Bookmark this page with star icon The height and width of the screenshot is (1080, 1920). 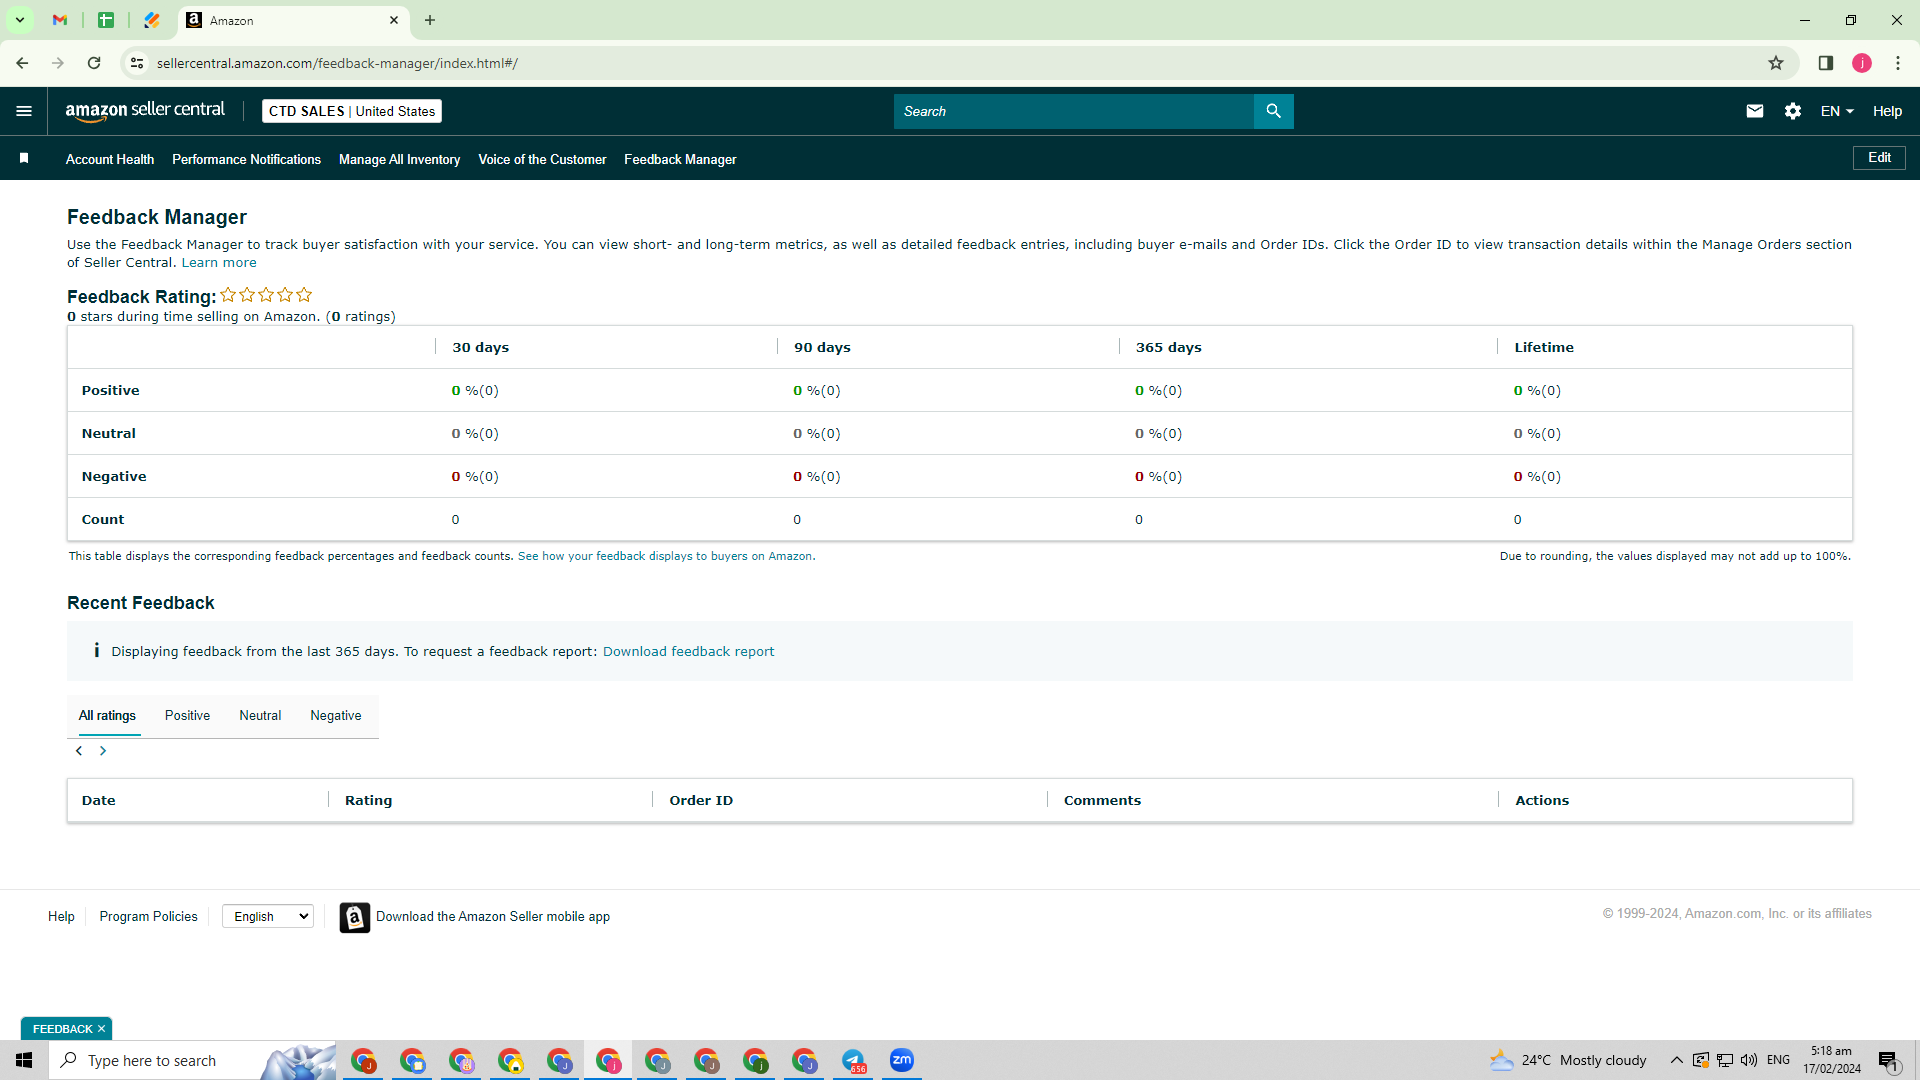1776,63
